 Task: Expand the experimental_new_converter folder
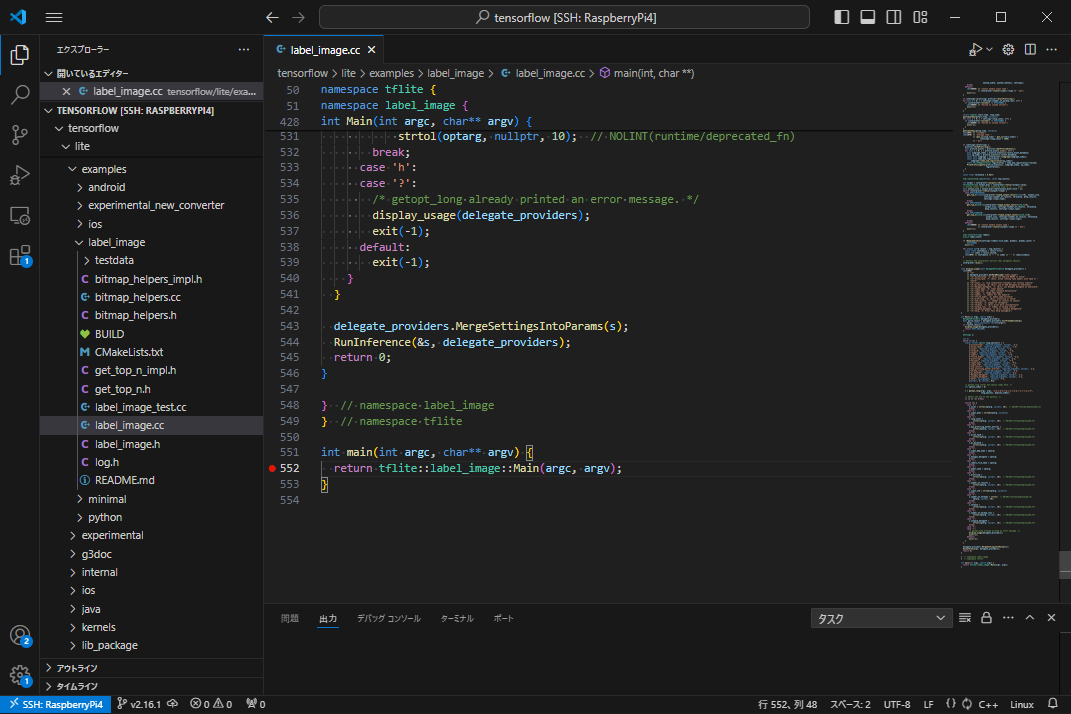(150, 205)
